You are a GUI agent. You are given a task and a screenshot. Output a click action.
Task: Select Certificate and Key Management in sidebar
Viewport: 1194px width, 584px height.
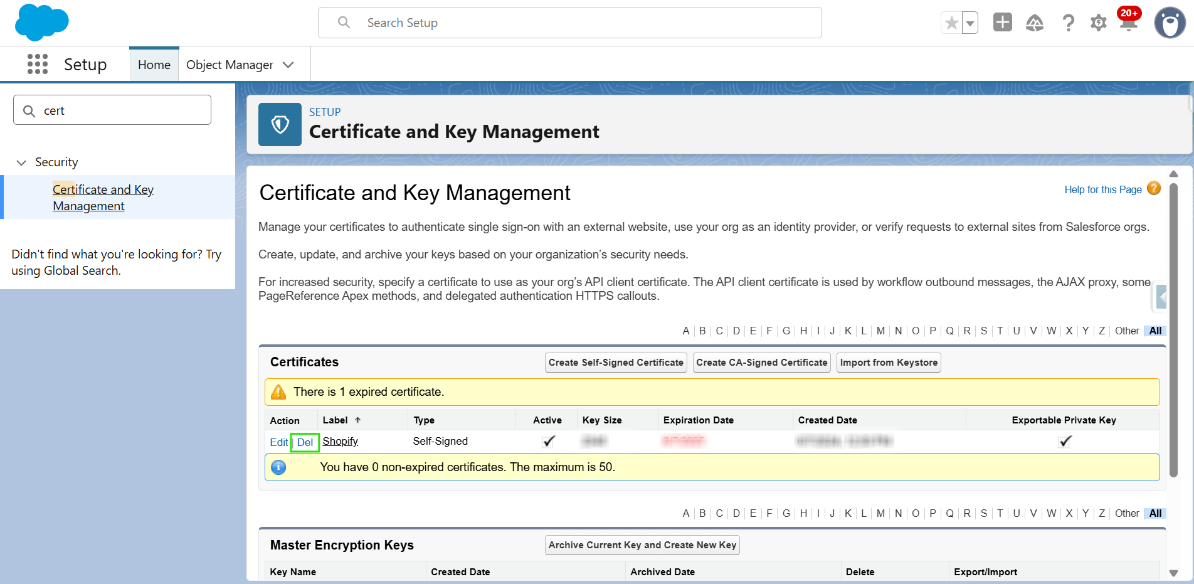coord(103,197)
